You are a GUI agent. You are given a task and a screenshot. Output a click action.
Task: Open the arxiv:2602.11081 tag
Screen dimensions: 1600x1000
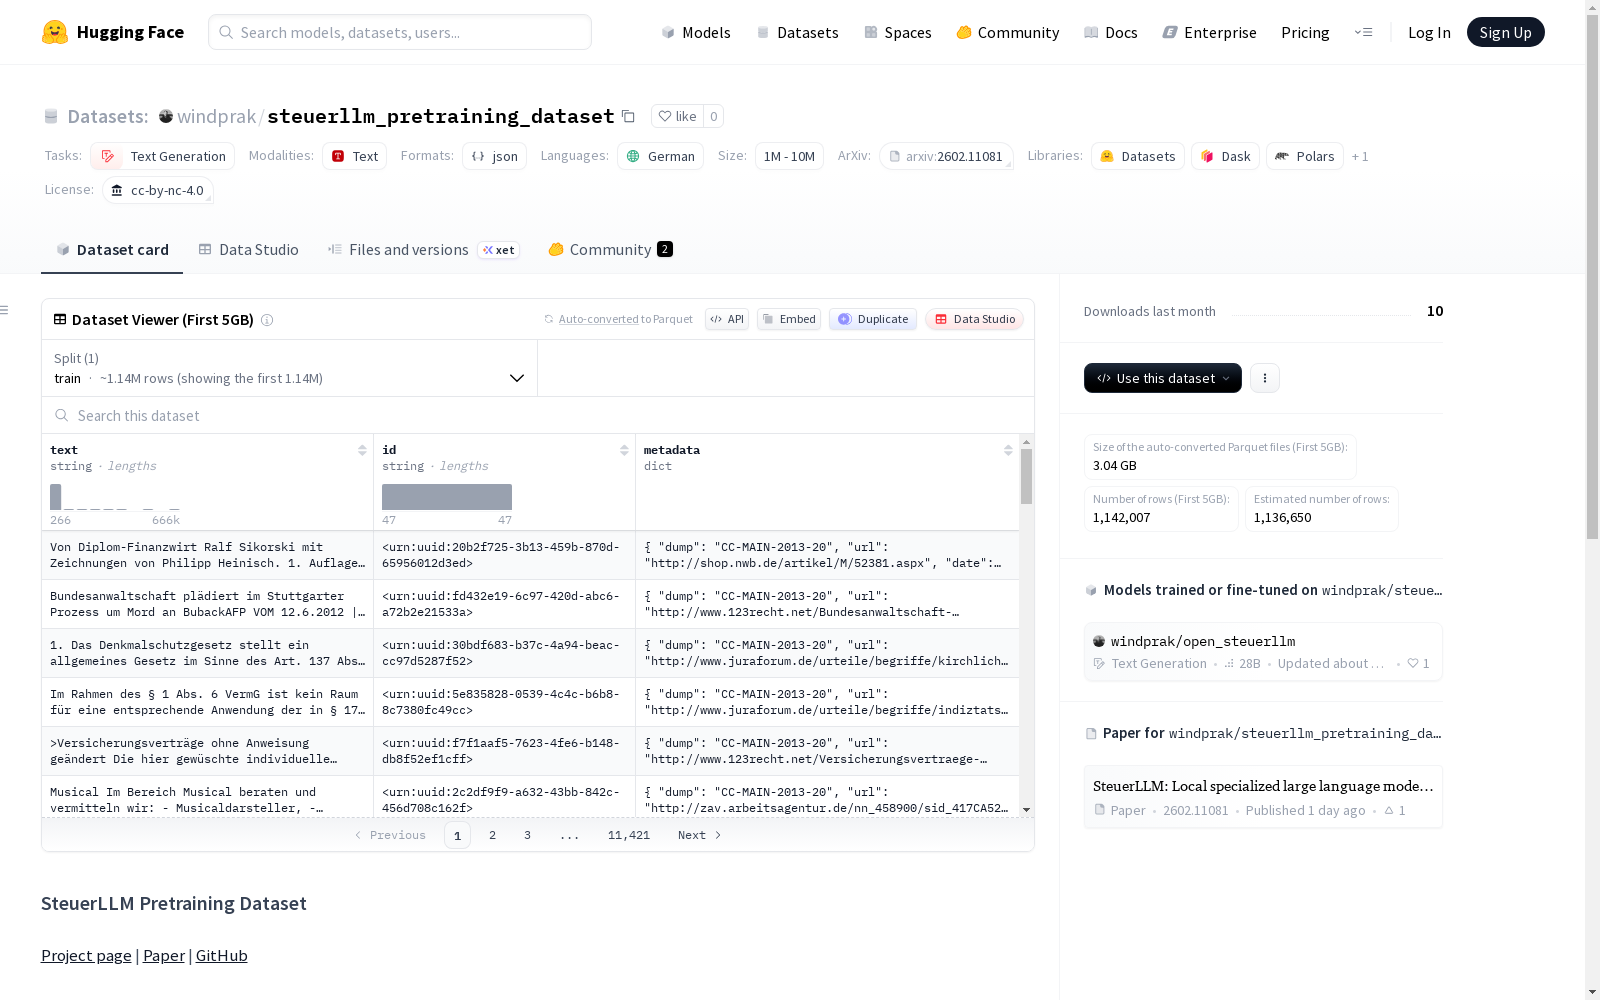(946, 156)
